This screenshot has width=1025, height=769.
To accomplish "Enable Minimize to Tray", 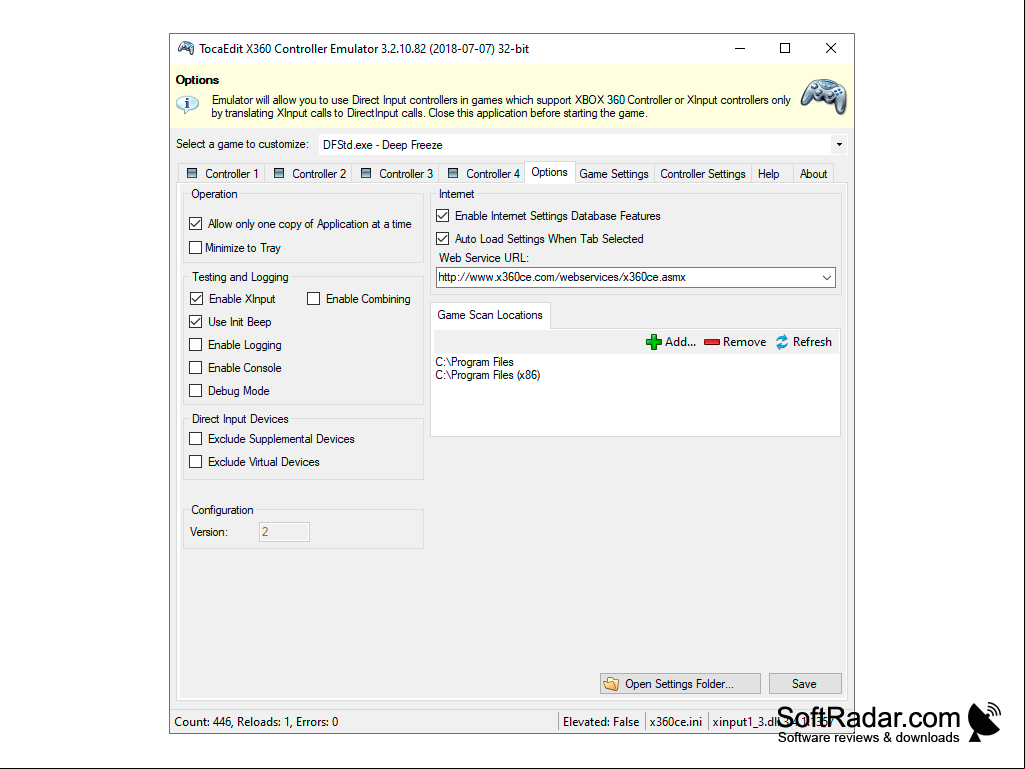I will point(195,248).
